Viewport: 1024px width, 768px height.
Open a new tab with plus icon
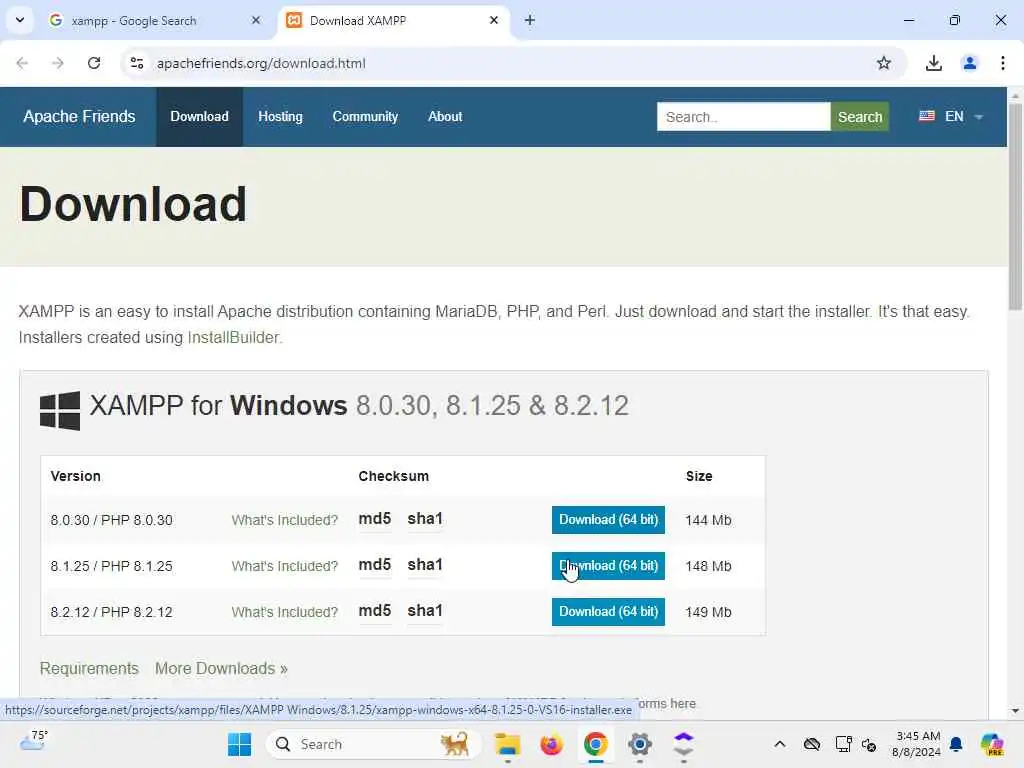pos(530,20)
